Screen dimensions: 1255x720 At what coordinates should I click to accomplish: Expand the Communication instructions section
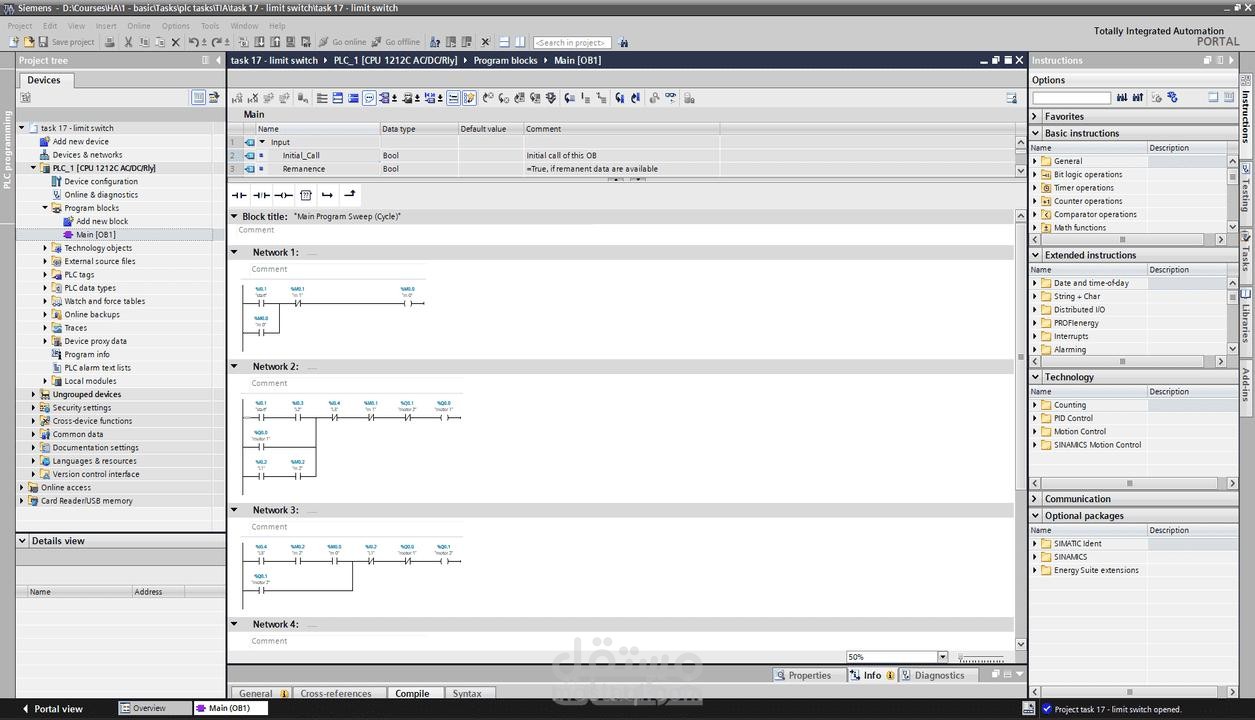click(1035, 499)
